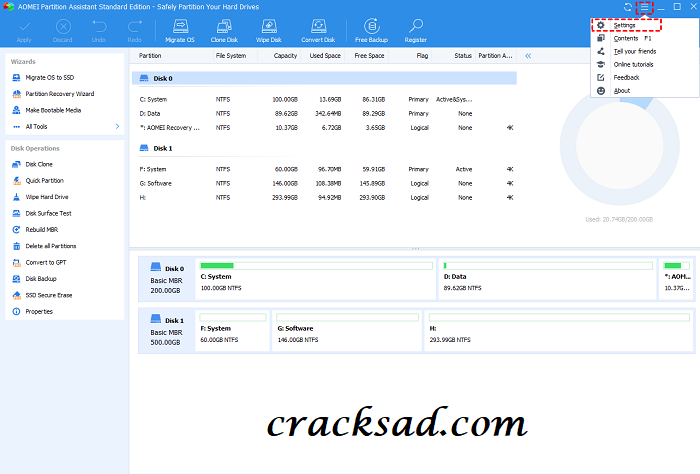Select Tell your friends menu entry
Viewport: 700px width, 474px height.
point(645,51)
